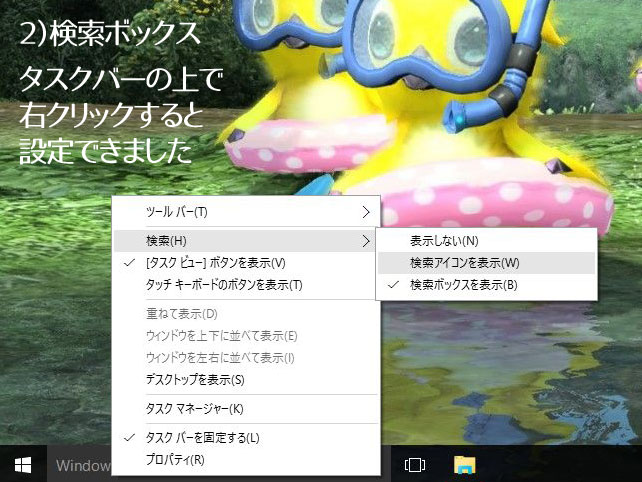Open Task View from the taskbar

tap(414, 465)
